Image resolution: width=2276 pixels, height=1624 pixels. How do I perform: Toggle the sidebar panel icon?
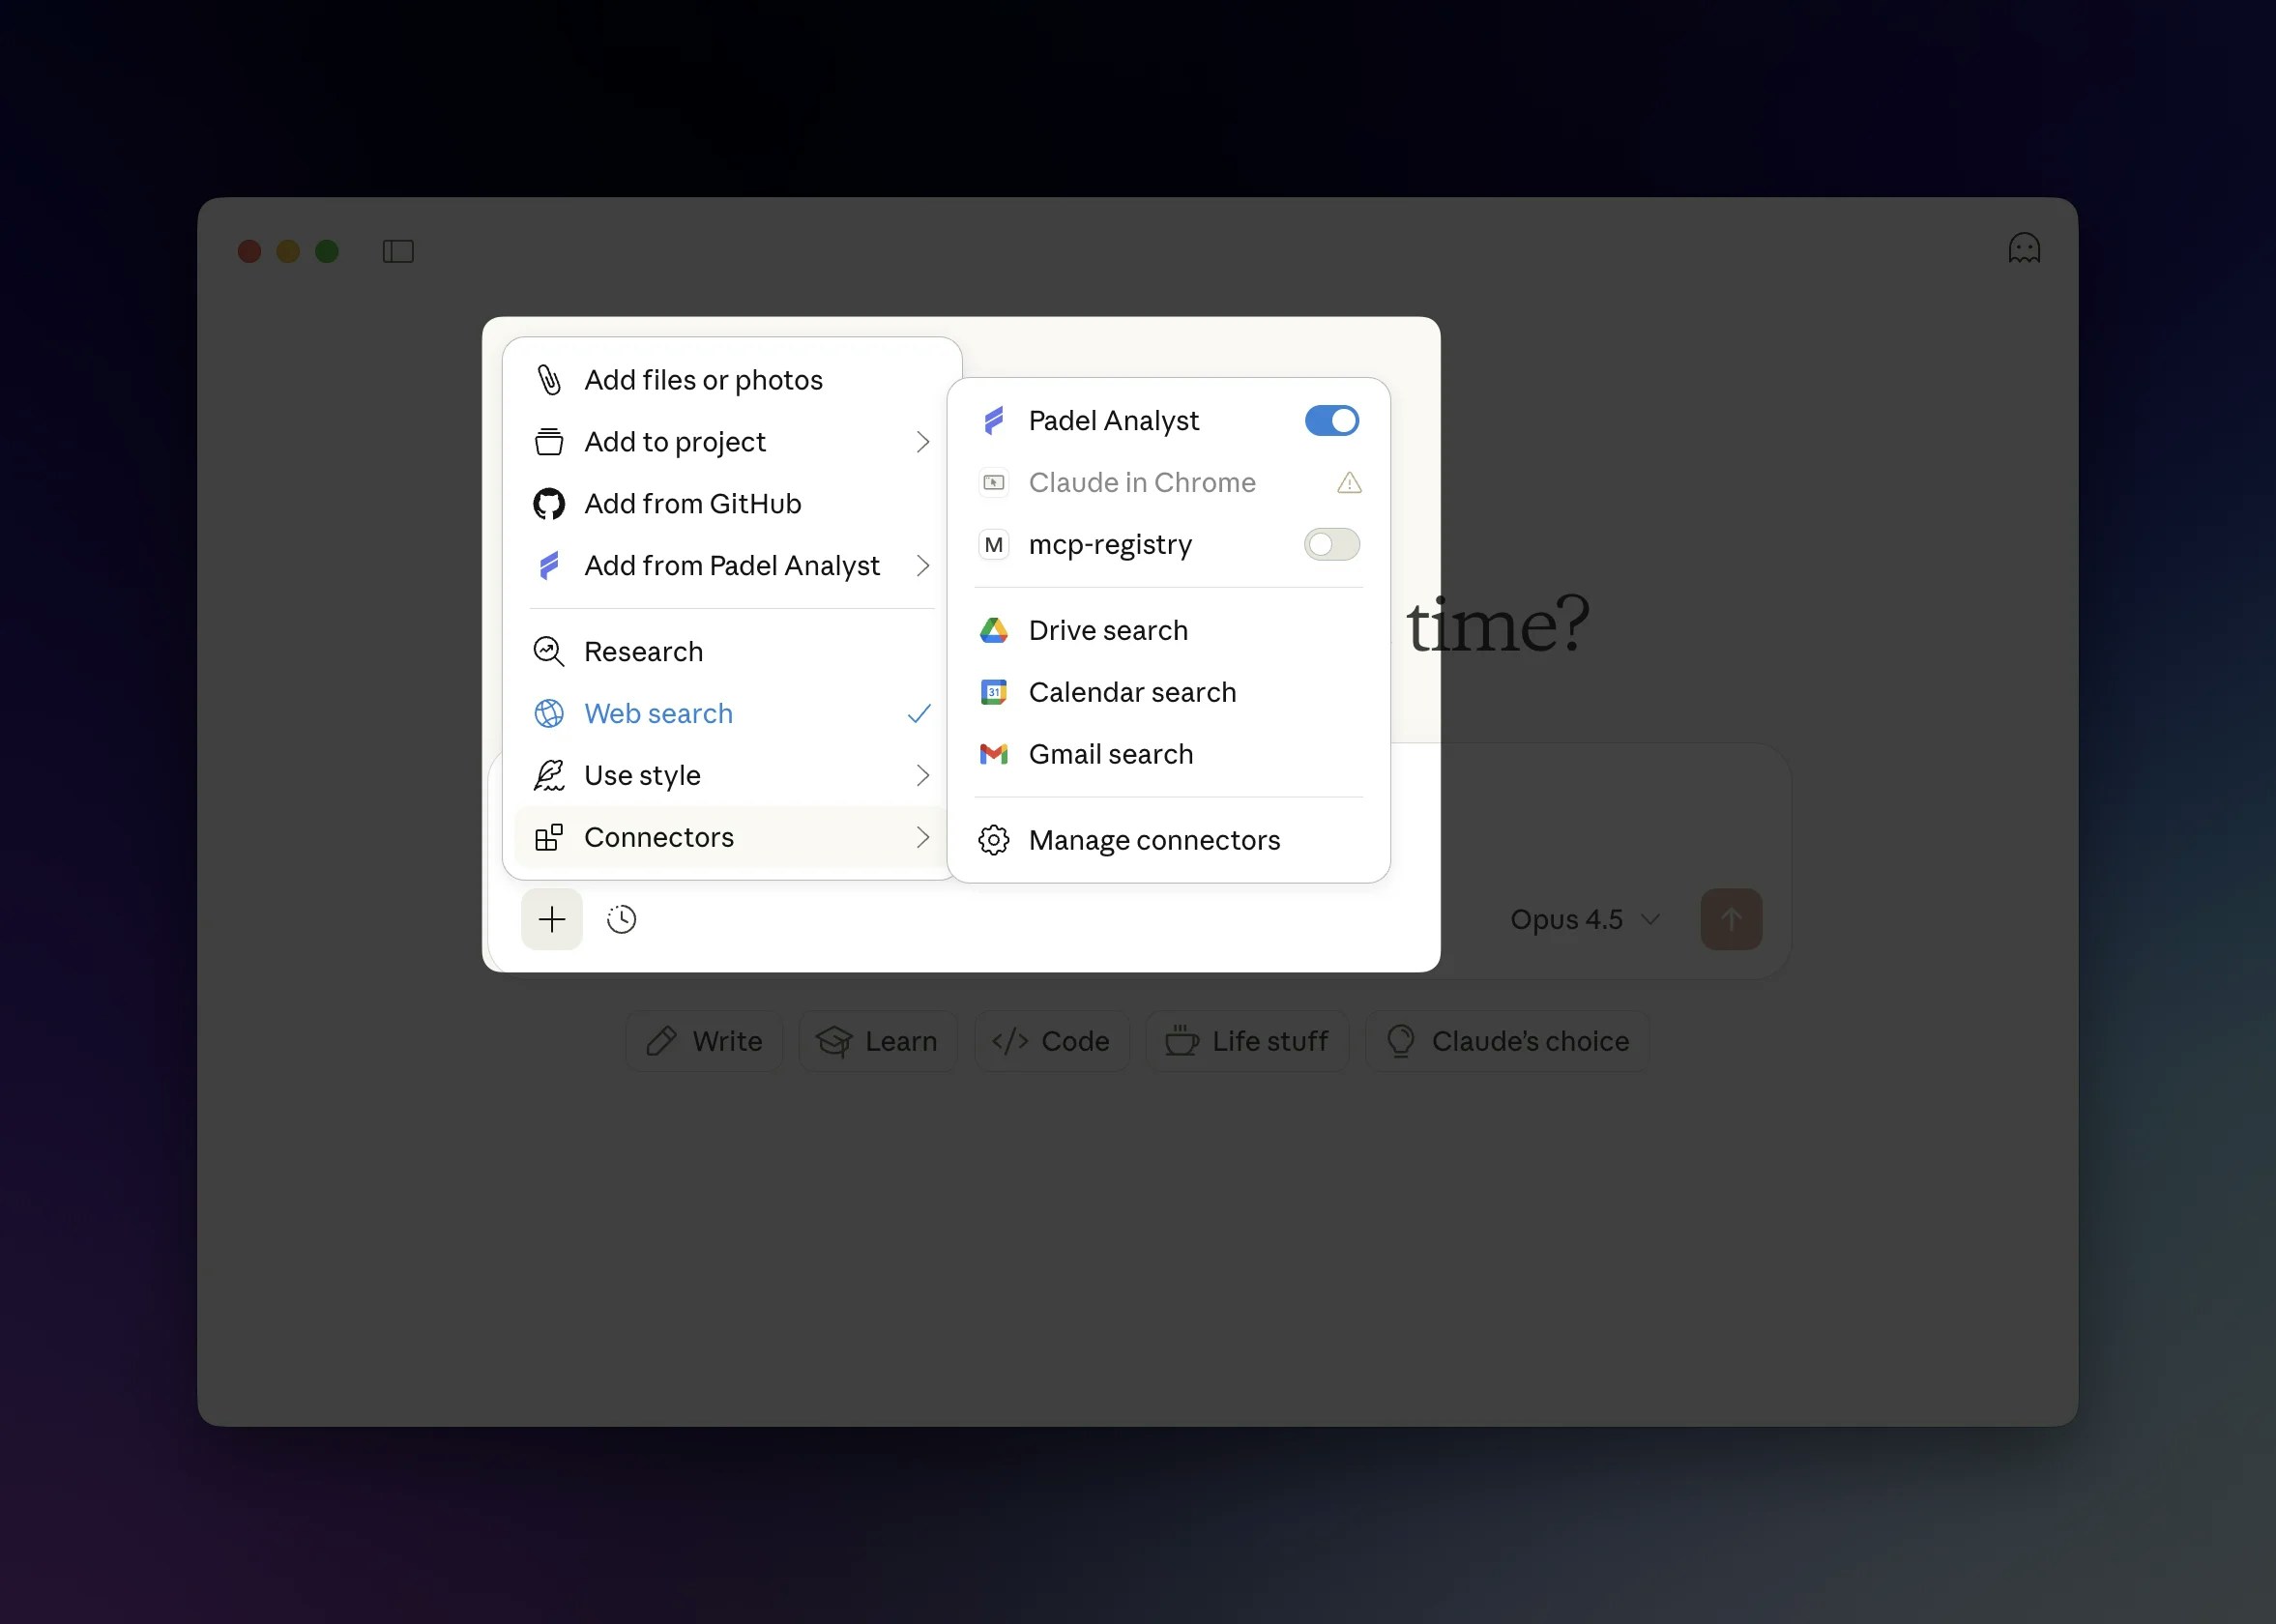pyautogui.click(x=398, y=251)
